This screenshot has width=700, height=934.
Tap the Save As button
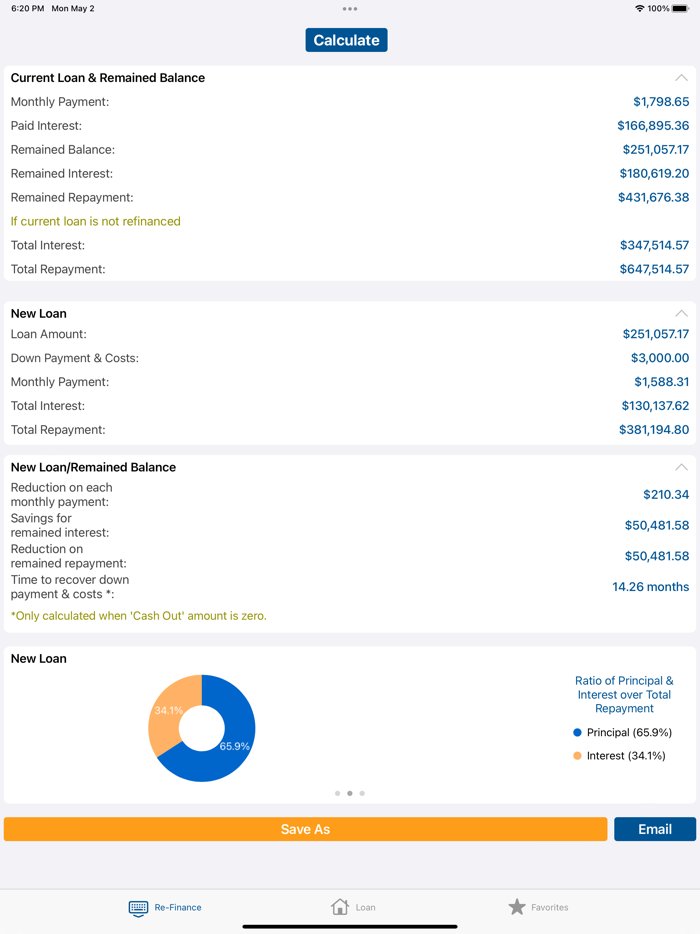tap(305, 829)
